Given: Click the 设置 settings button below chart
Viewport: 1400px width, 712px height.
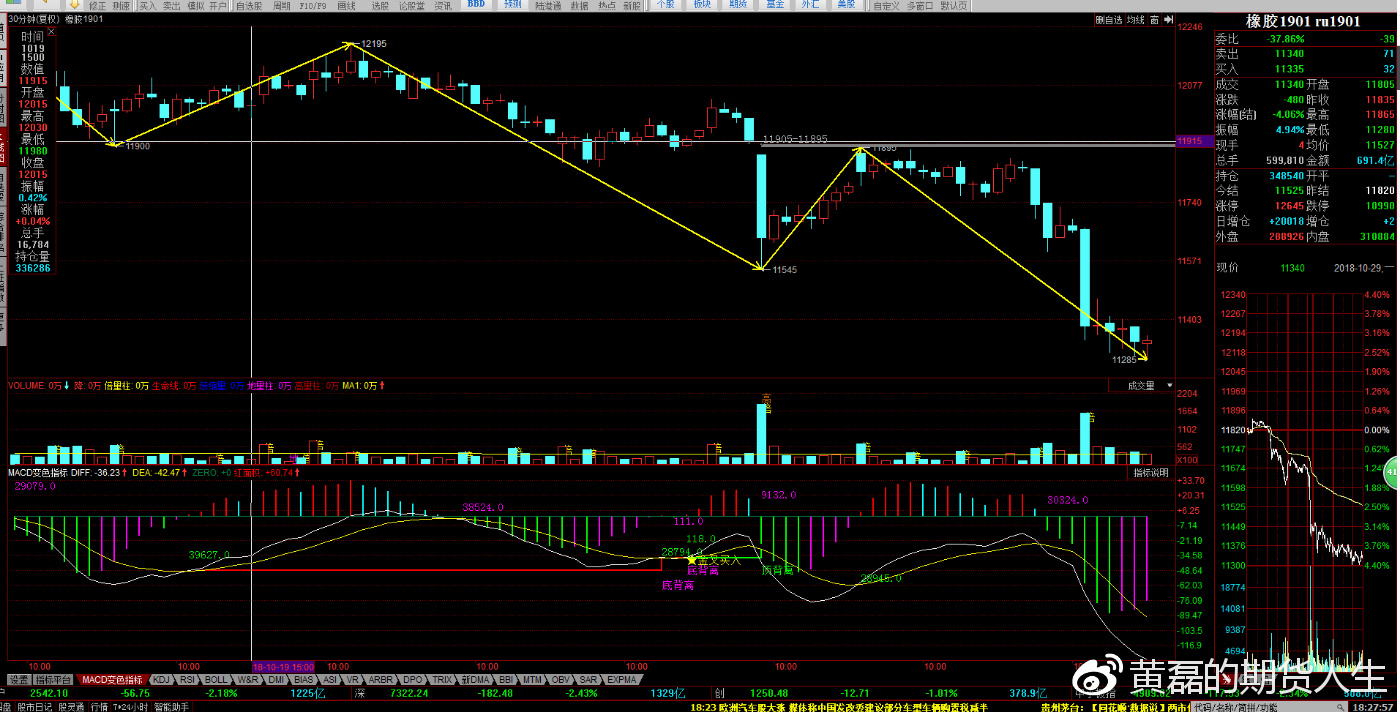Looking at the screenshot, I should click(x=19, y=679).
